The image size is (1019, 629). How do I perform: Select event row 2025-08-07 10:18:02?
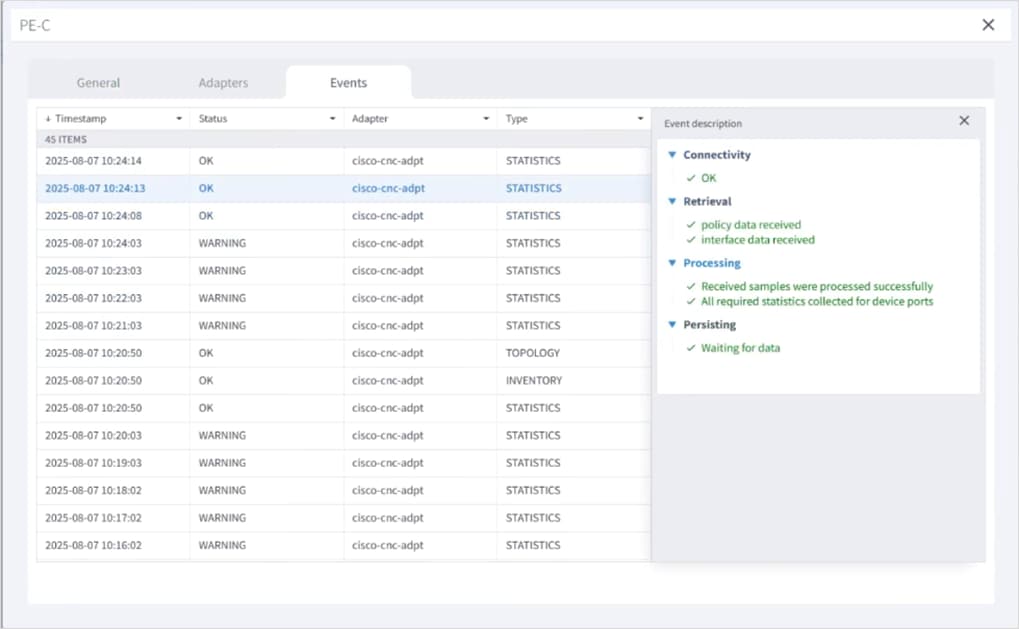pyautogui.click(x=343, y=490)
